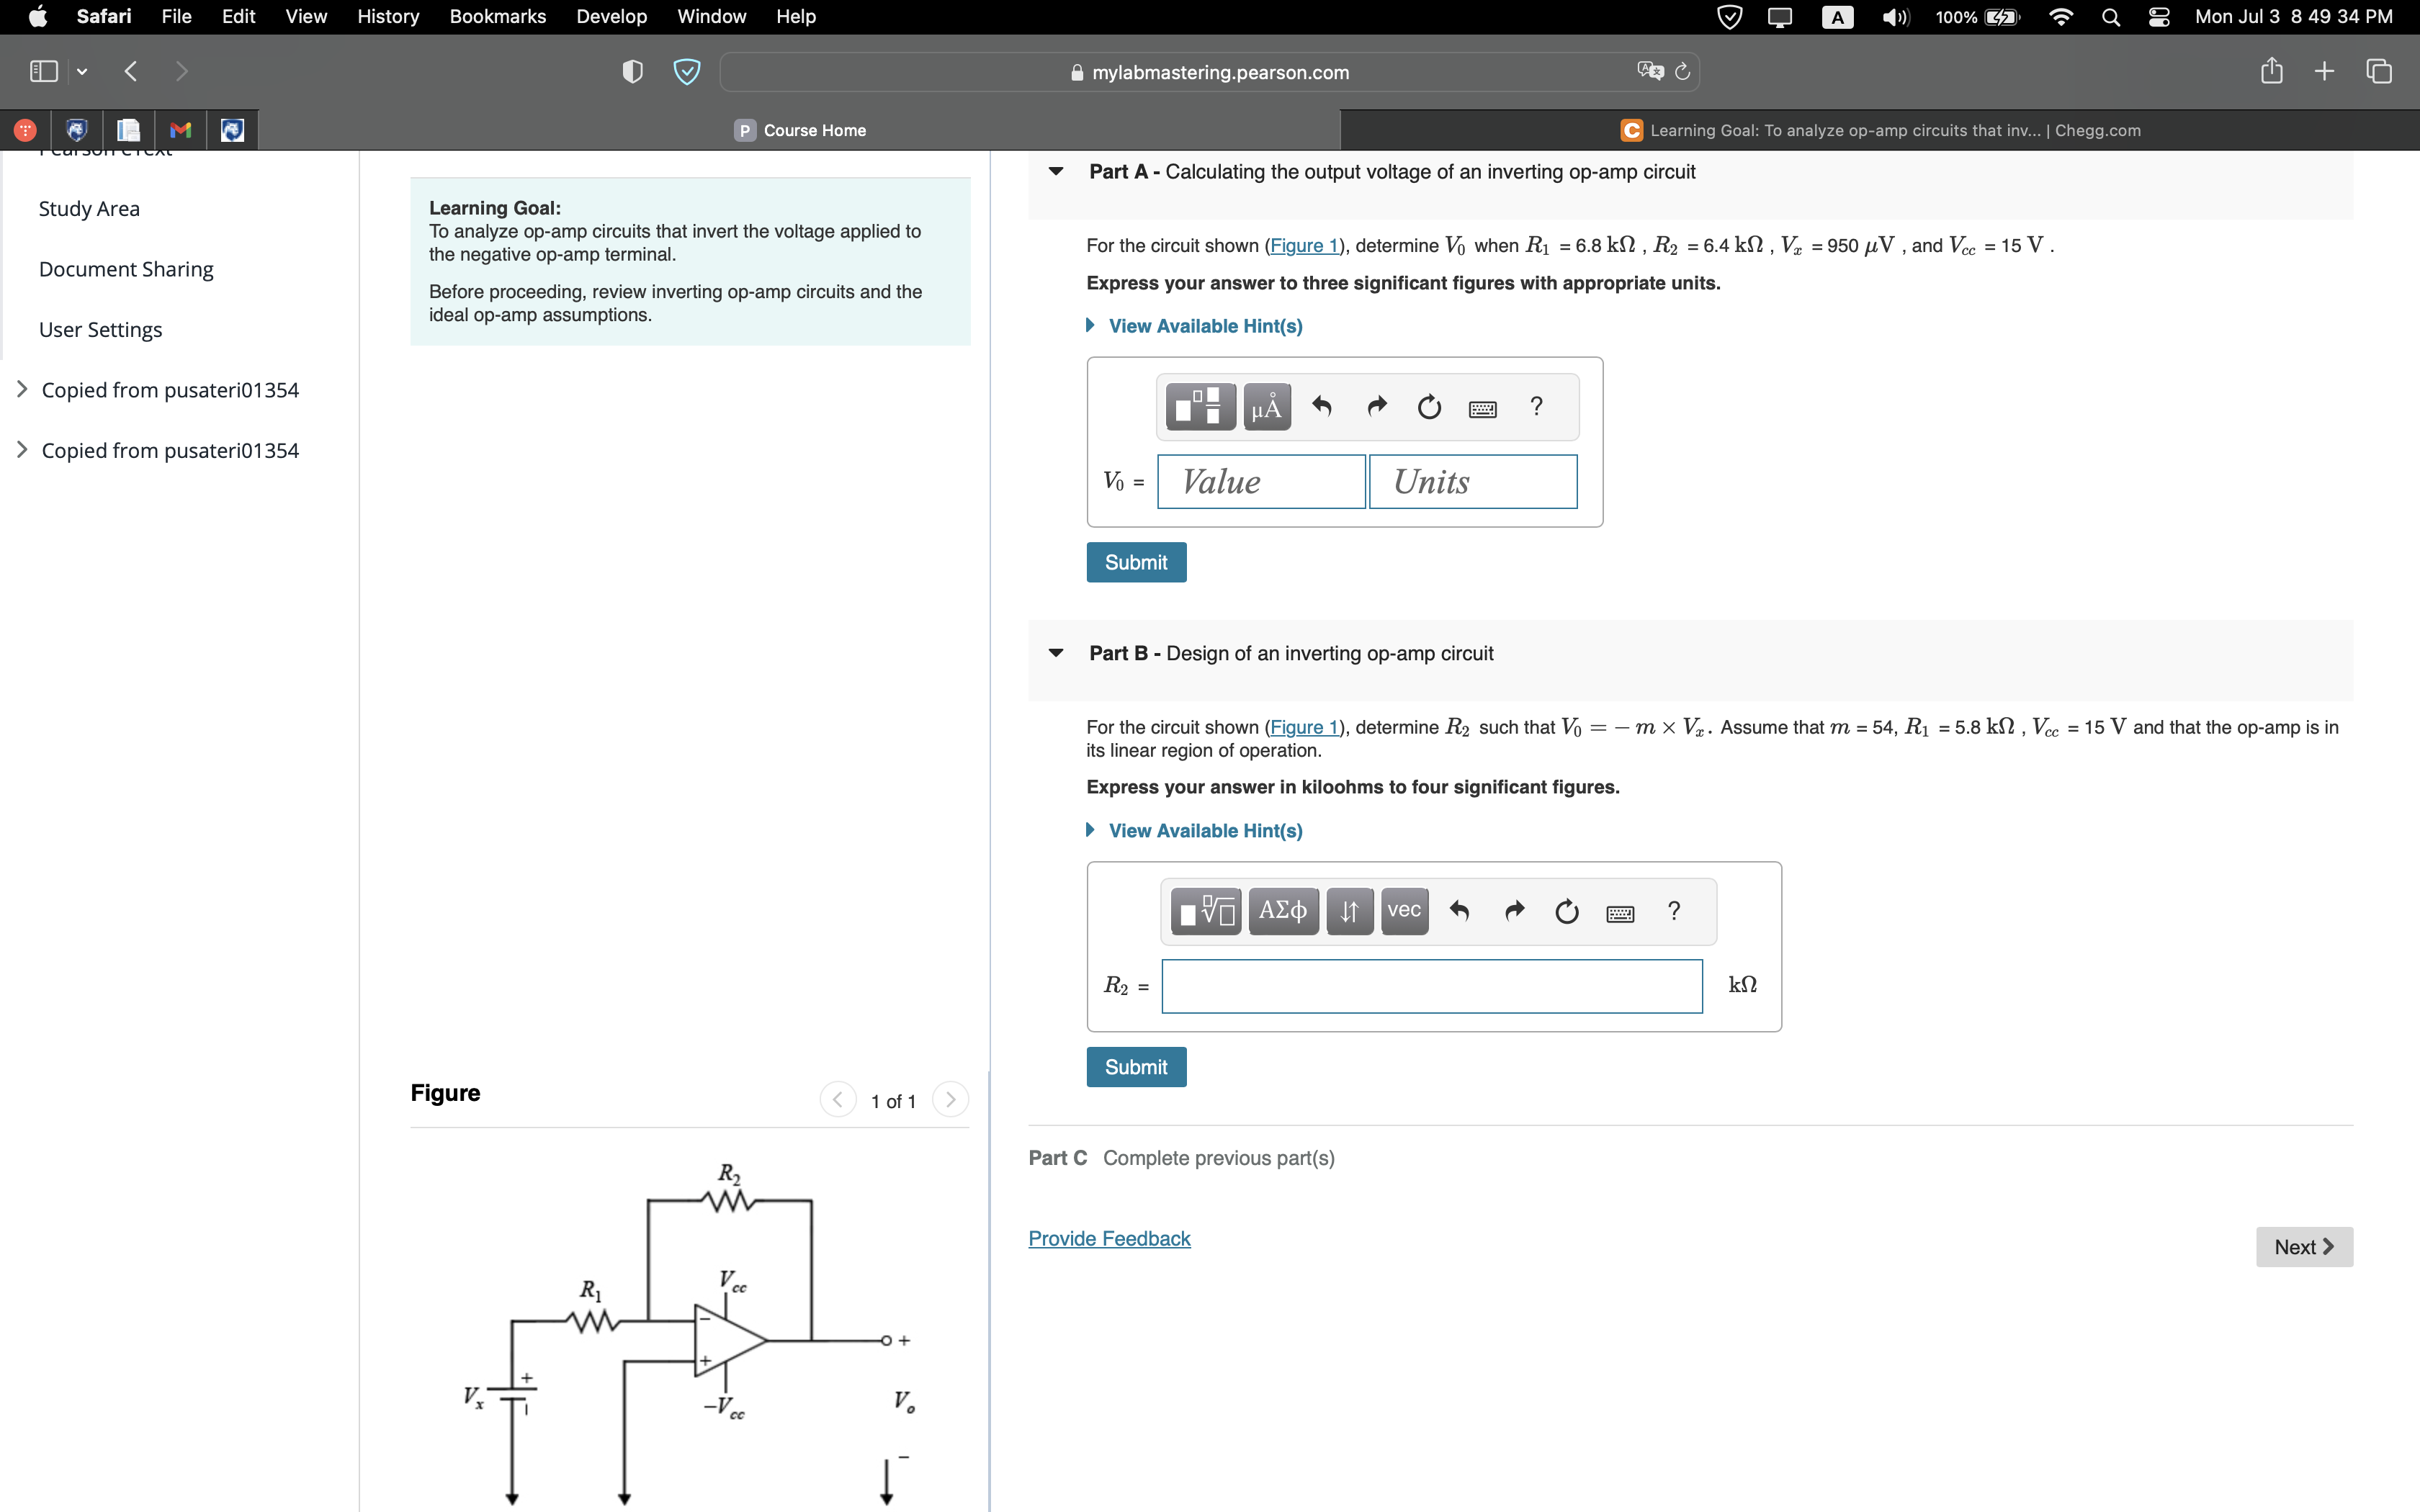The height and width of the screenshot is (1512, 2420).
Task: Open the Greek symbols ΑΣφ icon
Action: pos(1283,911)
